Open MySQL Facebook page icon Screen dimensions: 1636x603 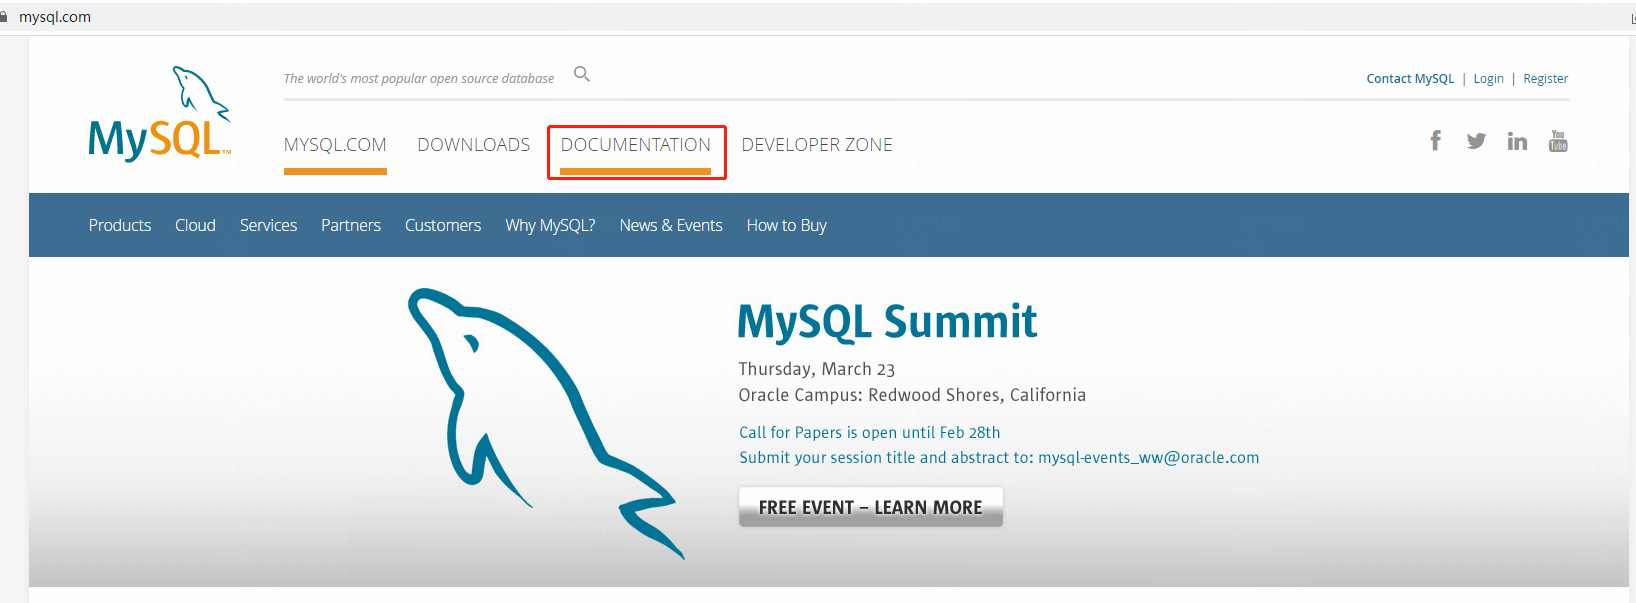(1435, 141)
